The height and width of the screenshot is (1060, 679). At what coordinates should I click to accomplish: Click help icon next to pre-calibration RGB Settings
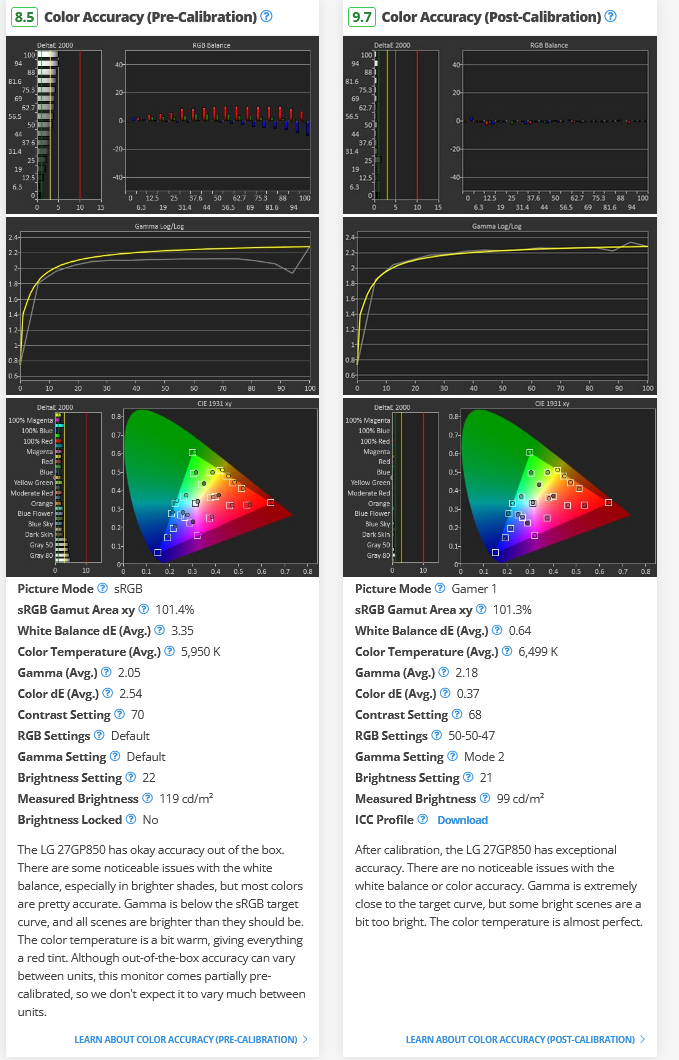coord(99,735)
